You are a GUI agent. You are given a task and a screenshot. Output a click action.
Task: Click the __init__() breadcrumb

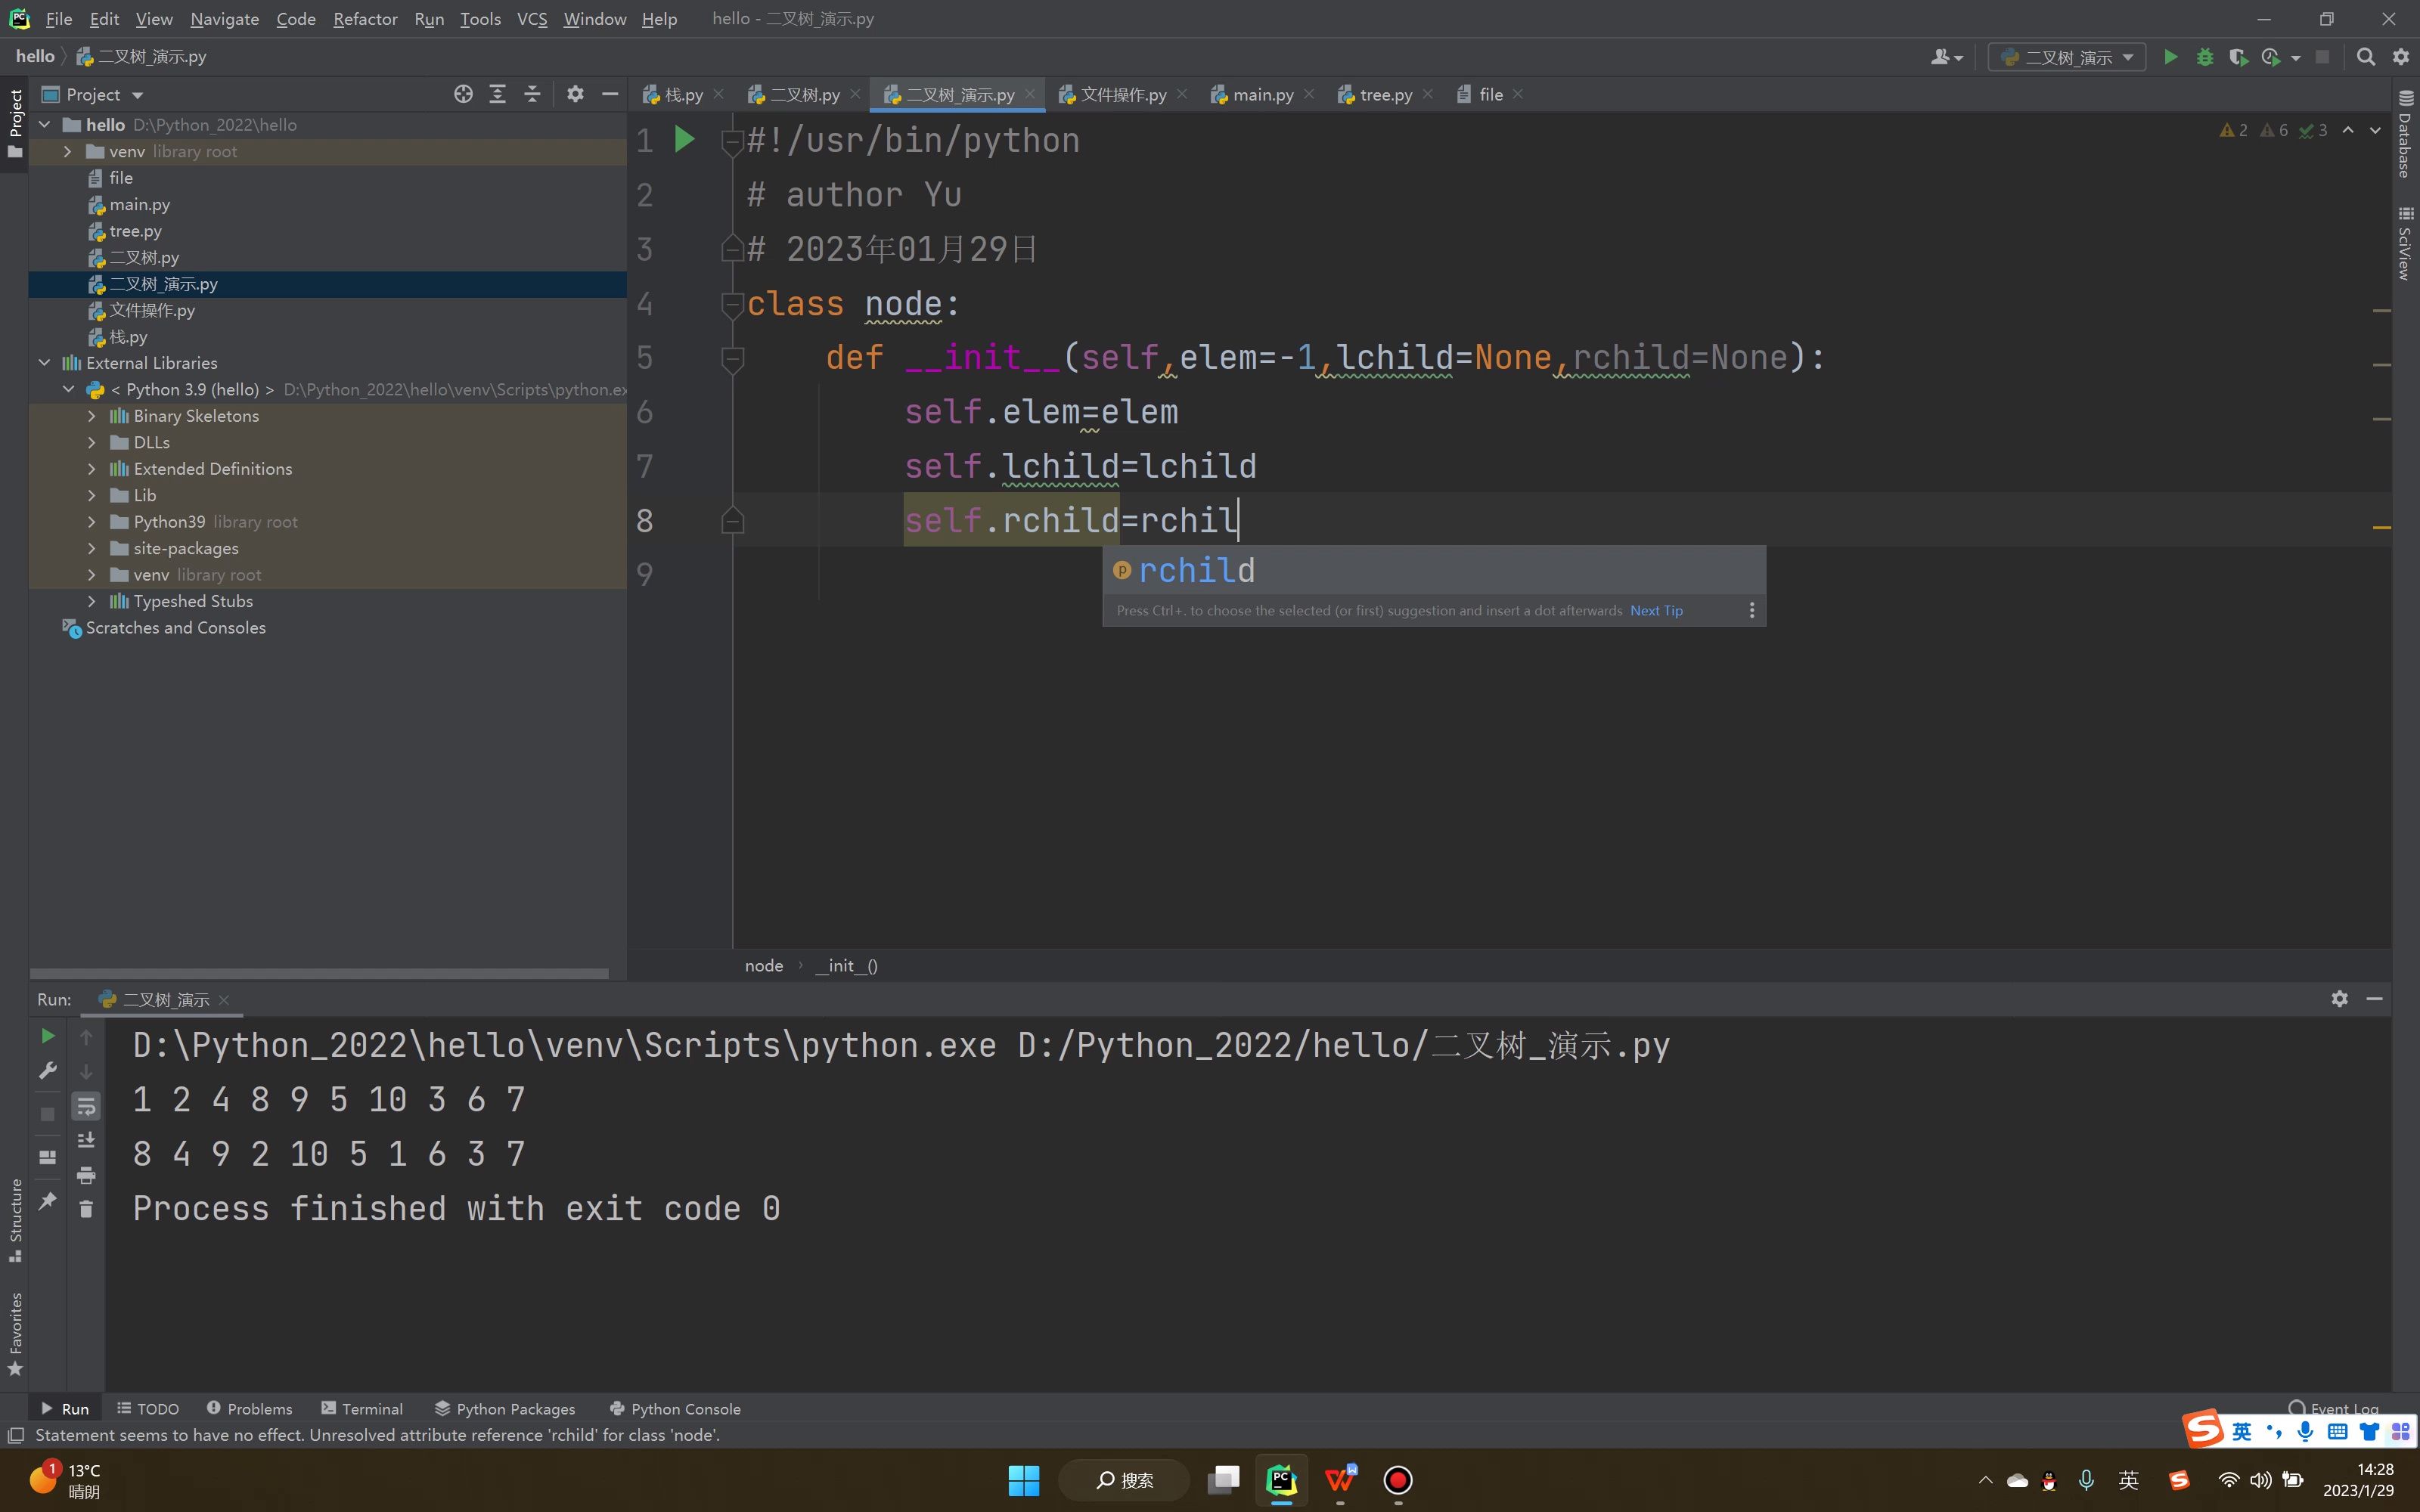(x=846, y=965)
